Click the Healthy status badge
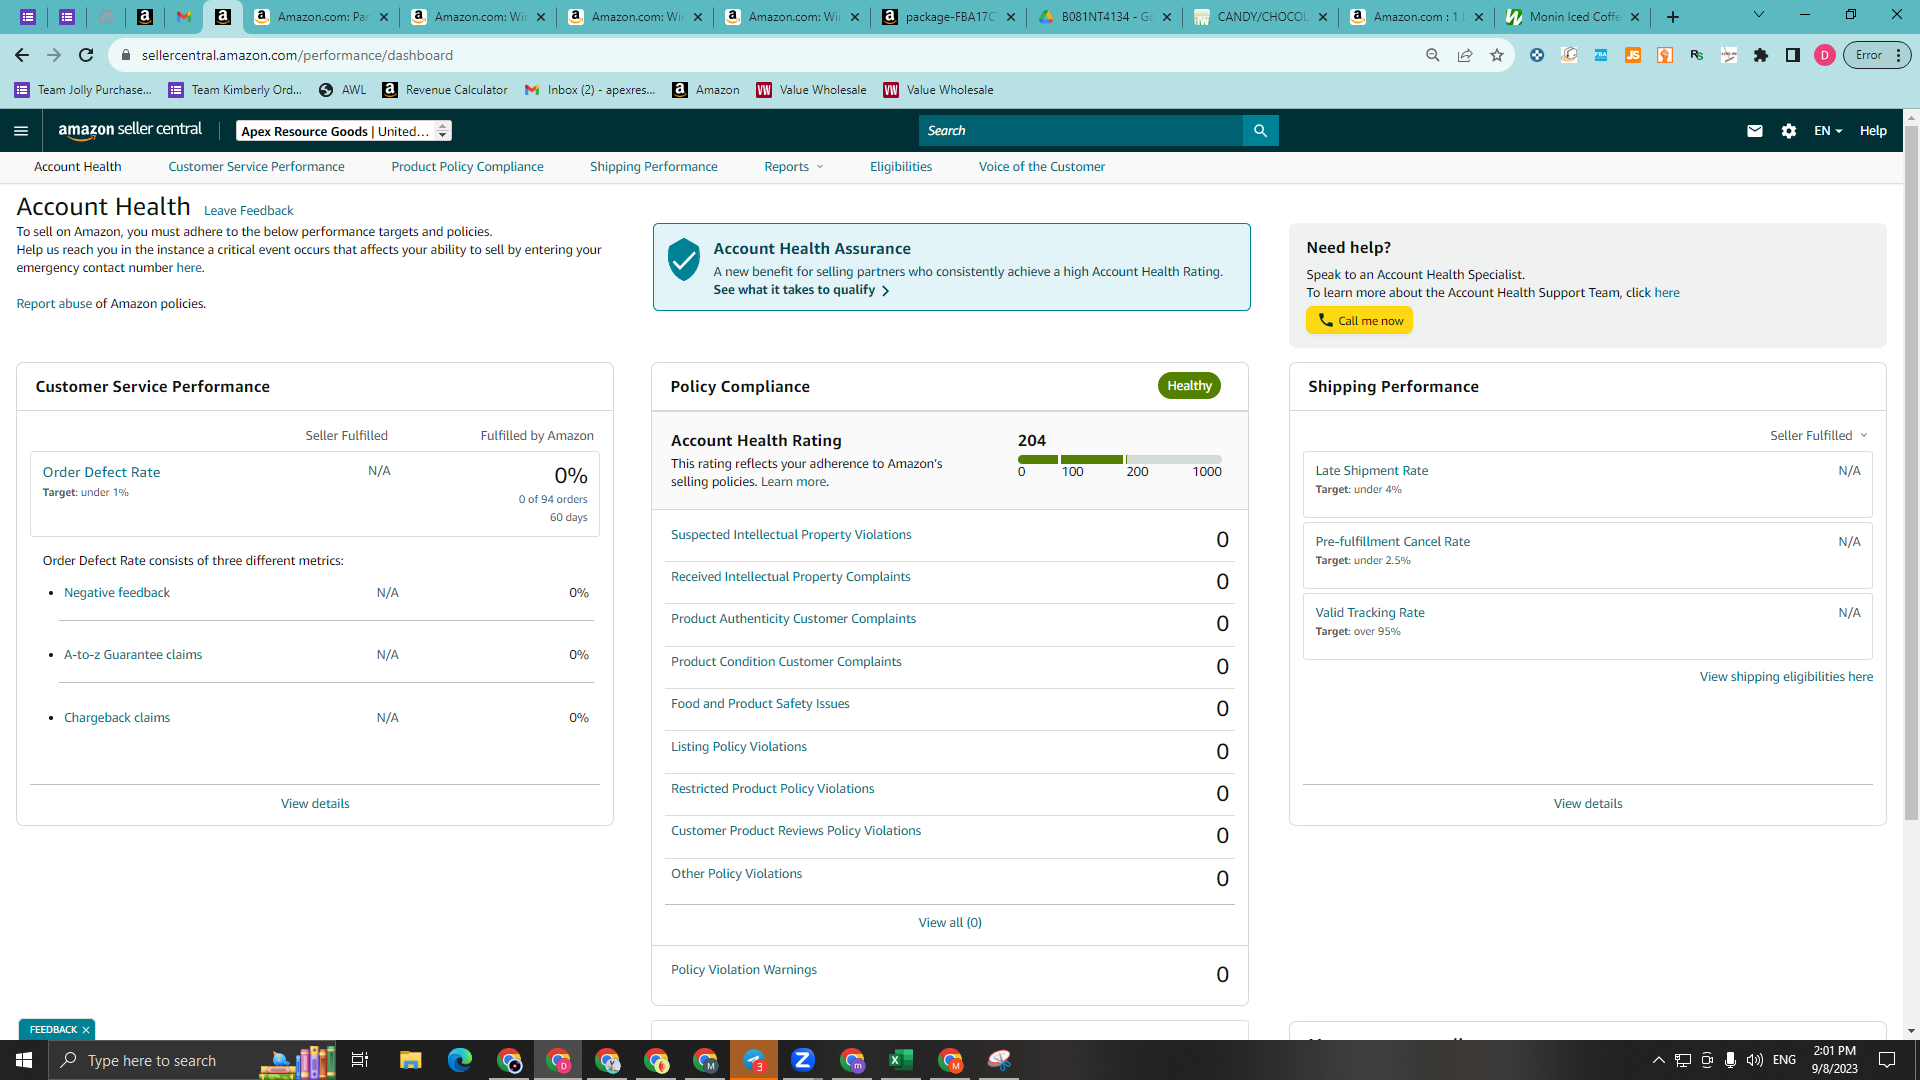Image resolution: width=1920 pixels, height=1080 pixels. click(x=1189, y=386)
